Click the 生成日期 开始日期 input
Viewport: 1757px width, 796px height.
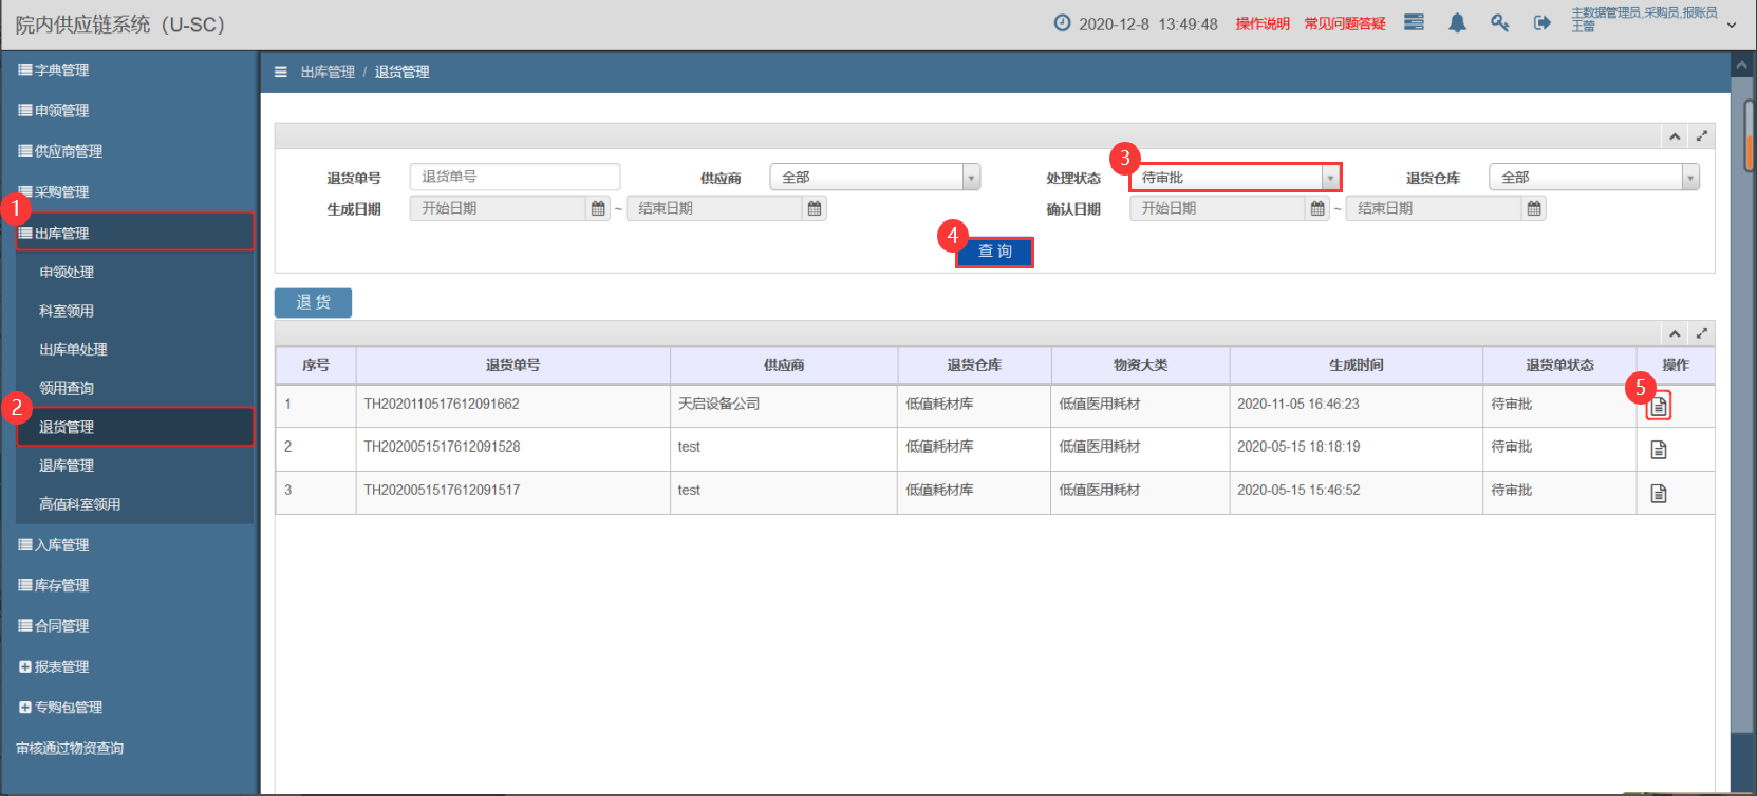[498, 208]
